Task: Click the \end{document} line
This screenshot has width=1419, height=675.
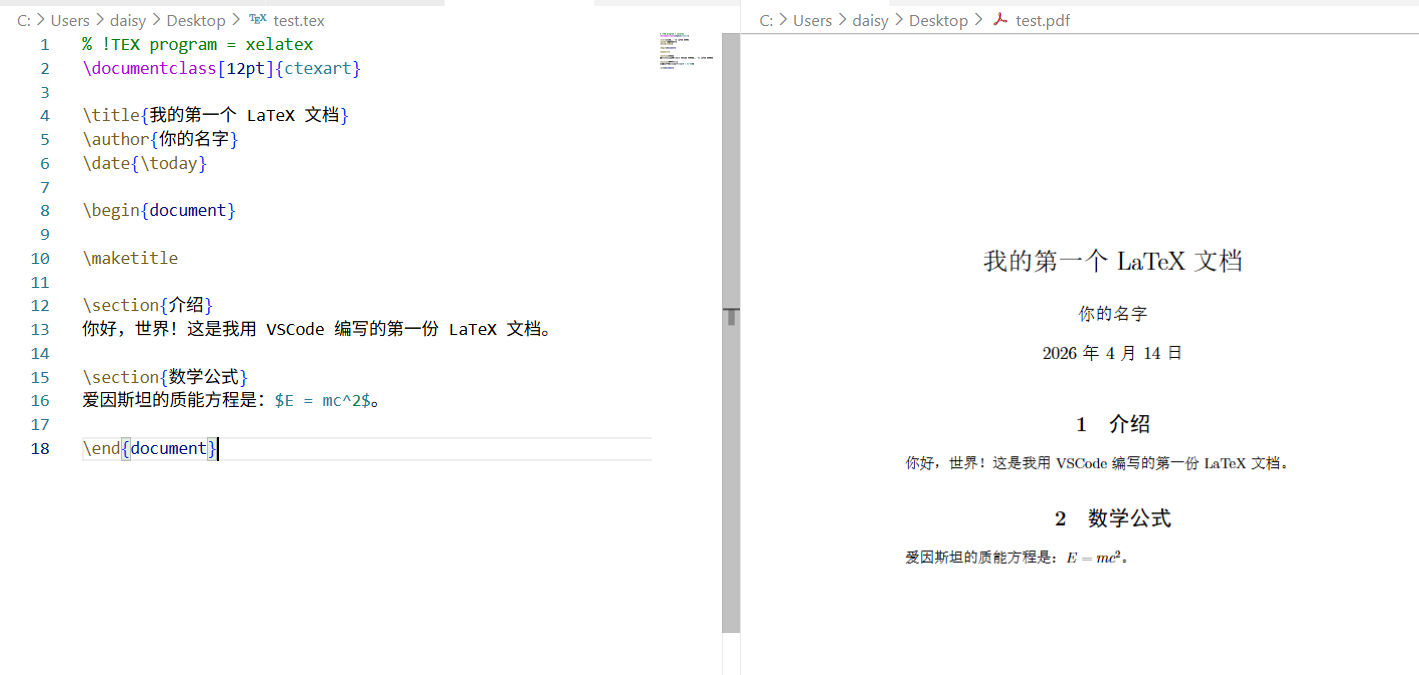Action: pyautogui.click(x=150, y=448)
